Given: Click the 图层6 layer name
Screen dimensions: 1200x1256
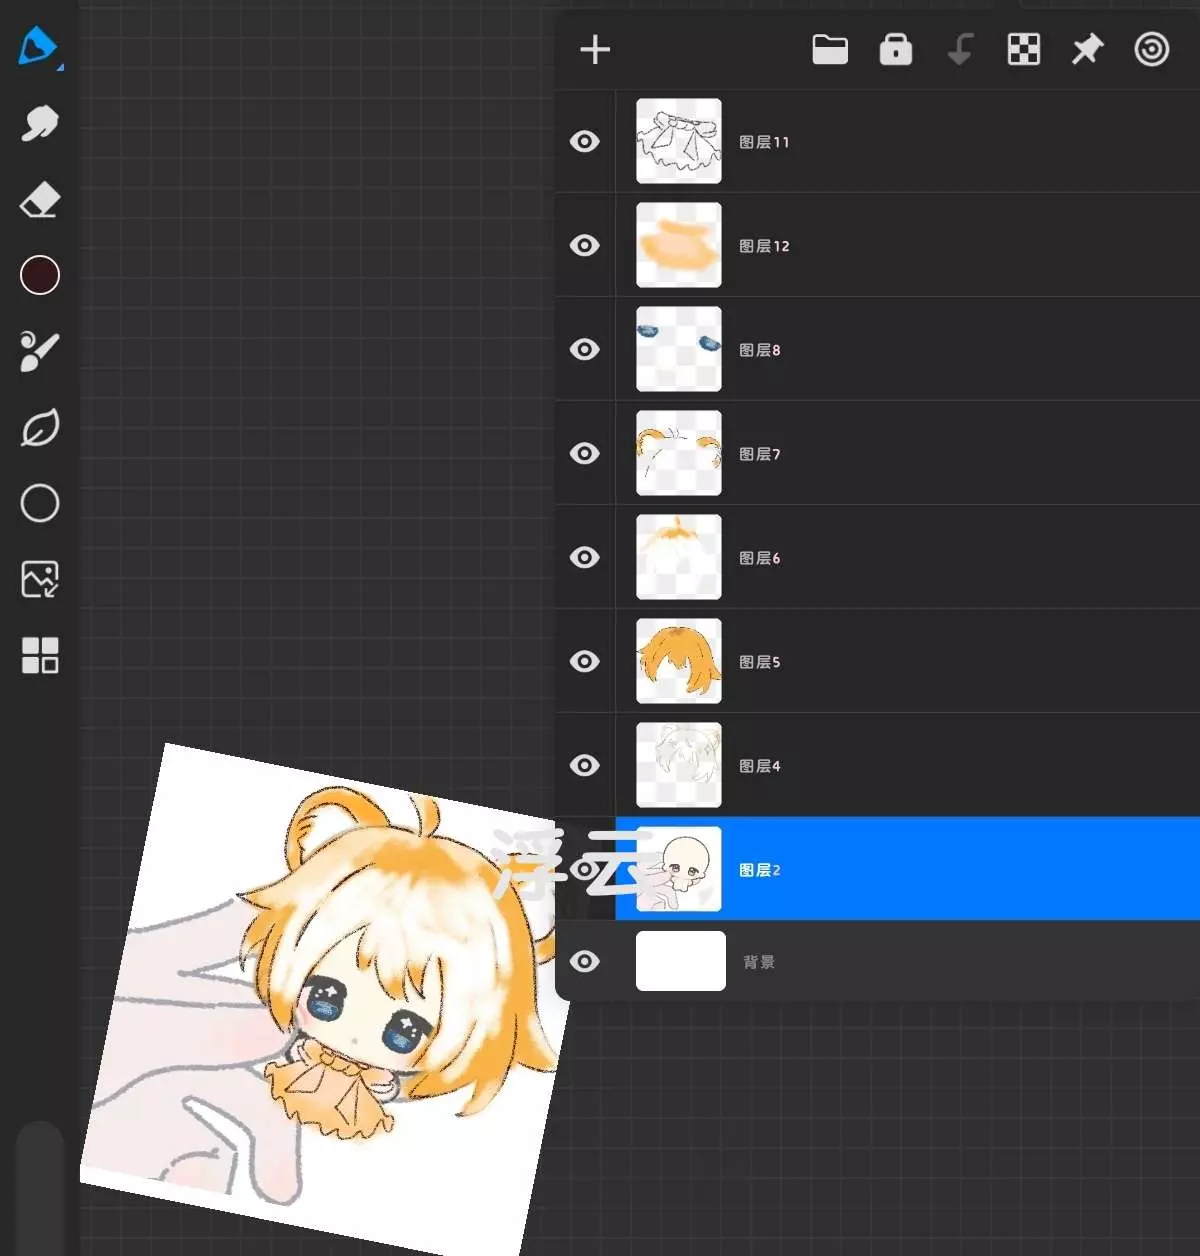Looking at the screenshot, I should [x=759, y=558].
